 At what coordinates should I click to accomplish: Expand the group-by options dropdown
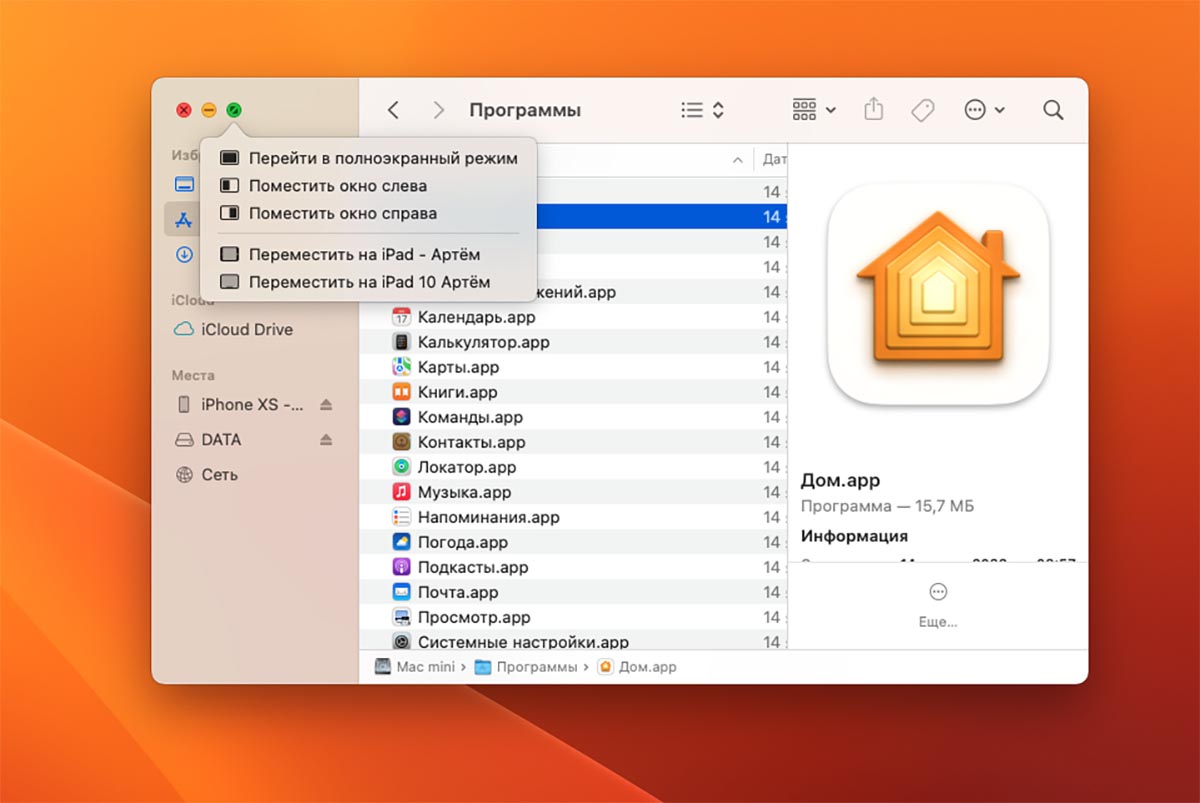814,110
